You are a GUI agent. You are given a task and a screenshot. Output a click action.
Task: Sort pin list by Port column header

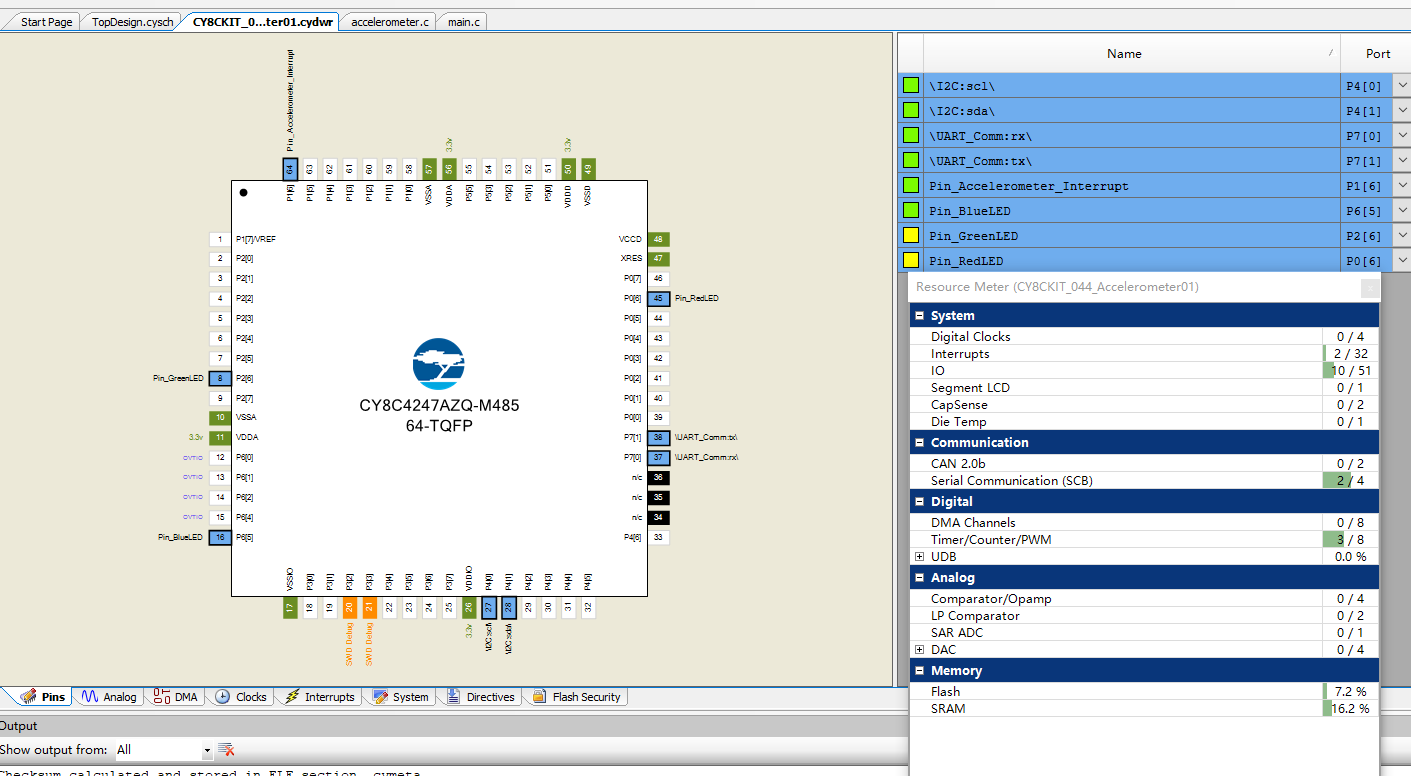pyautogui.click(x=1378, y=54)
